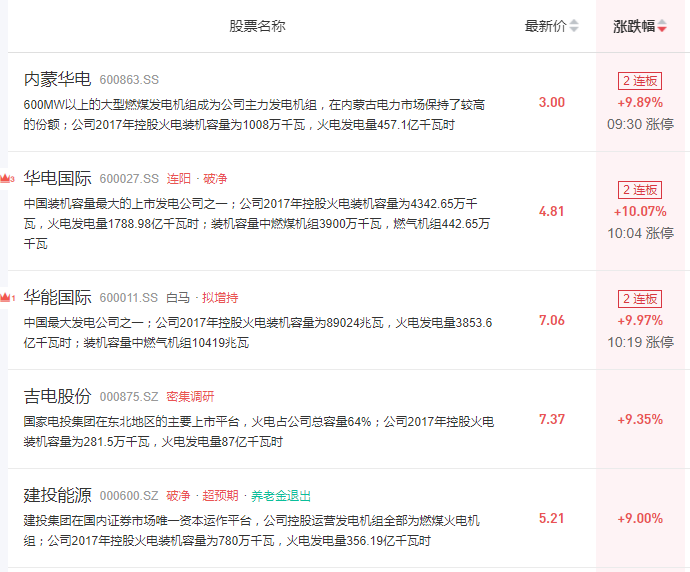
Task: Click 白马 tag on 华能国际
Action: pos(178,298)
